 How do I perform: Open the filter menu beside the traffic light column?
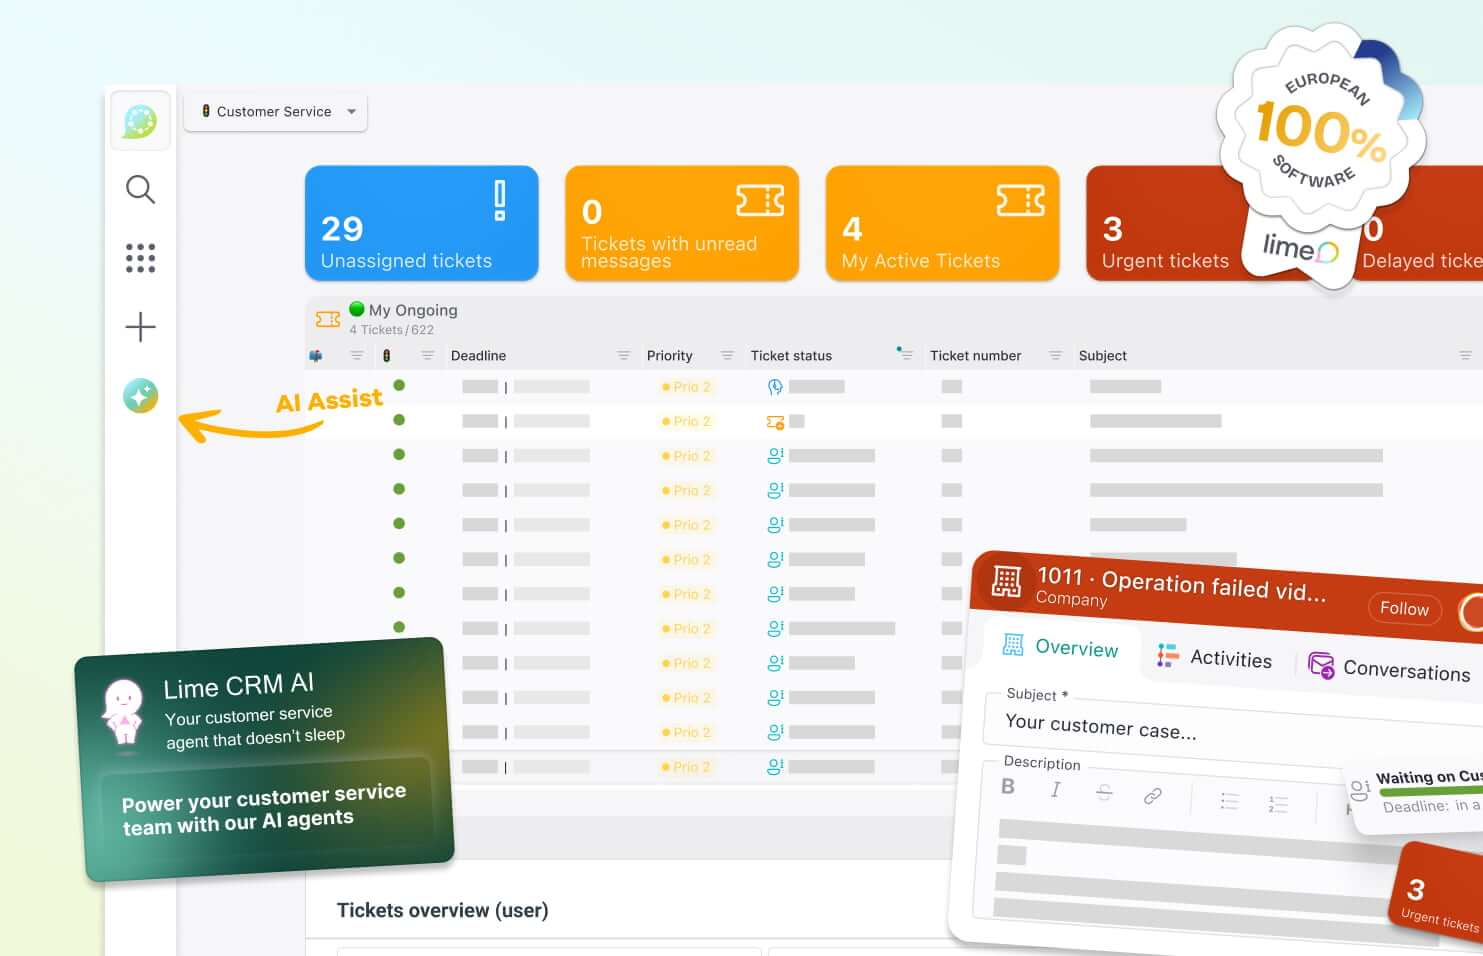coord(427,356)
